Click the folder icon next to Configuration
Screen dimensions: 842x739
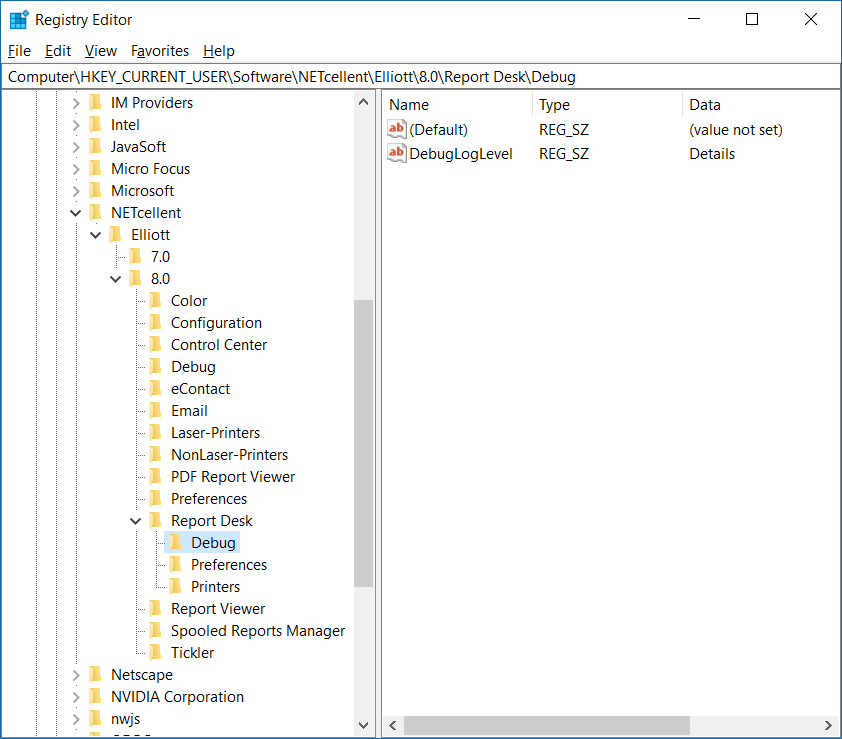point(156,322)
